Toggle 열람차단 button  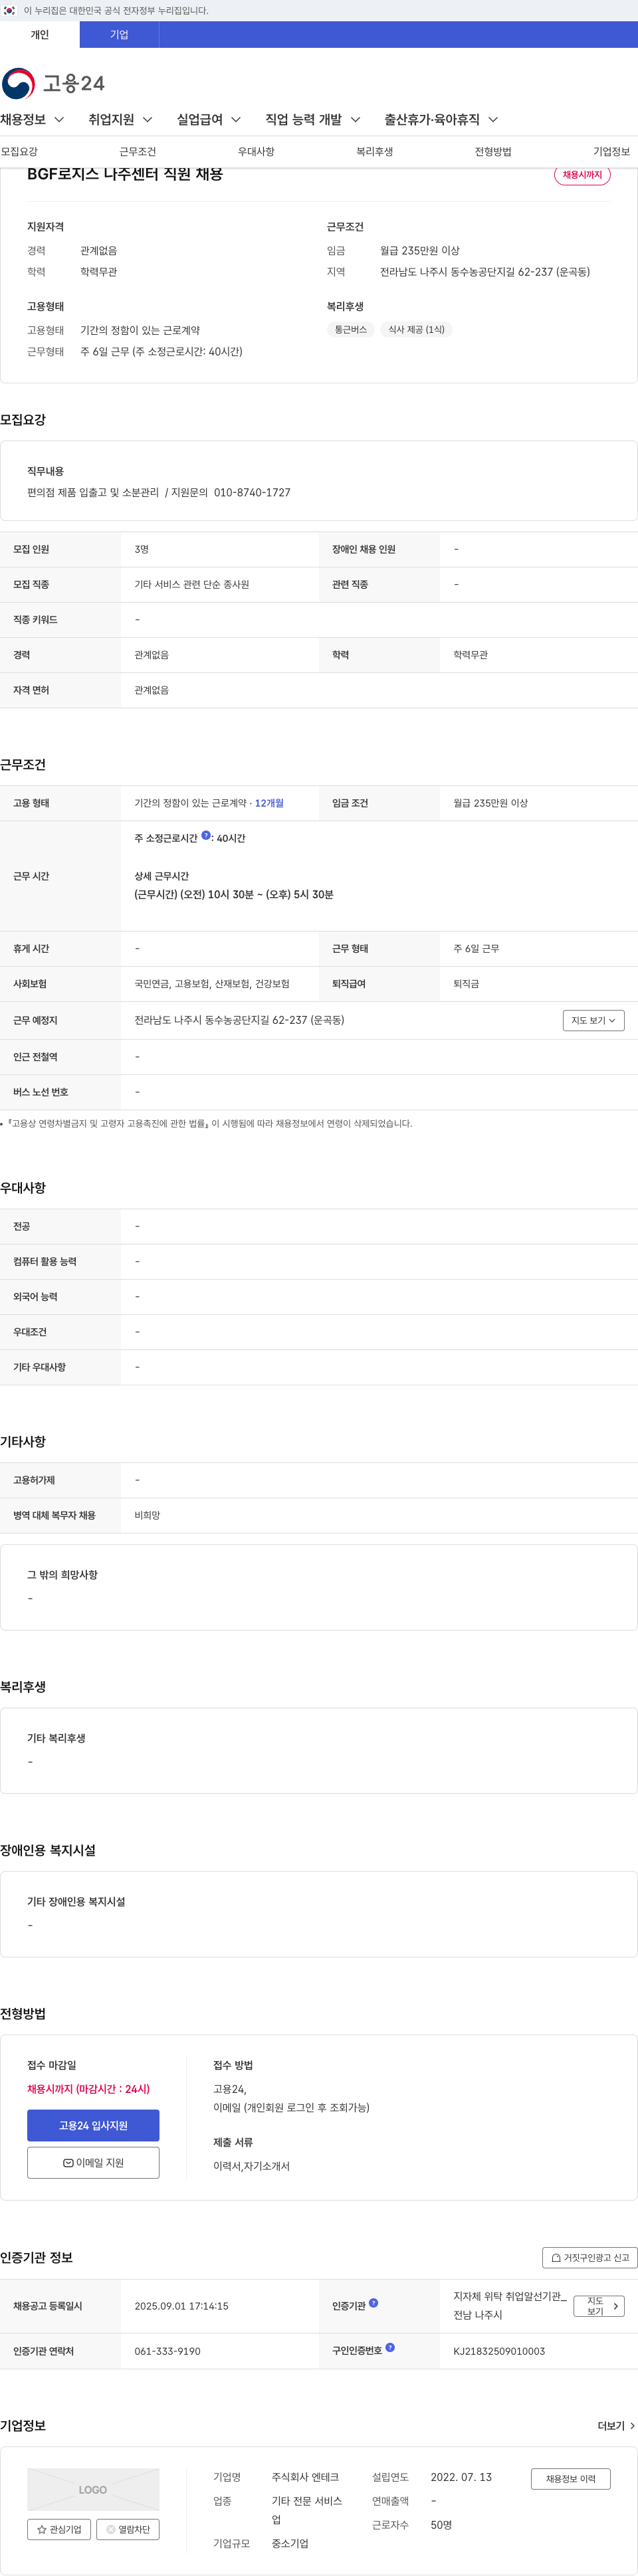[x=128, y=2529]
